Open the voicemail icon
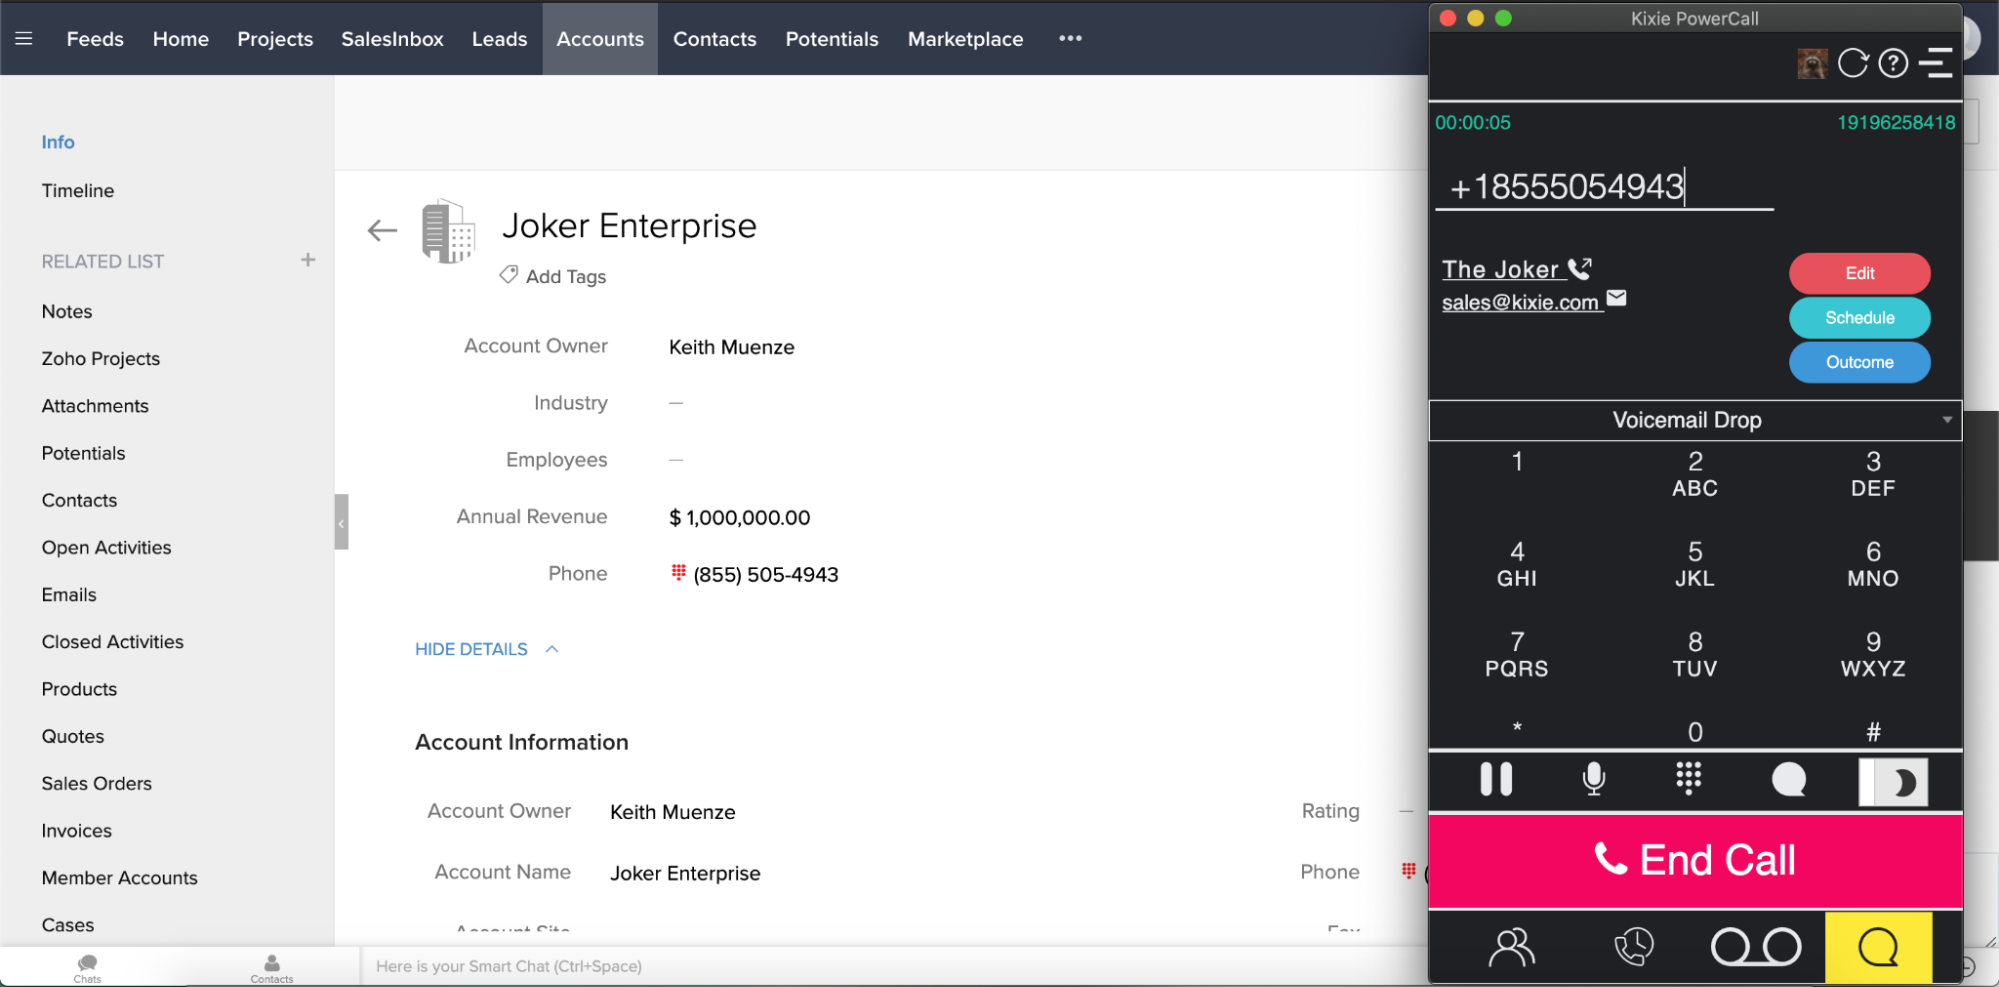The width and height of the screenshot is (1999, 987). (x=1756, y=946)
